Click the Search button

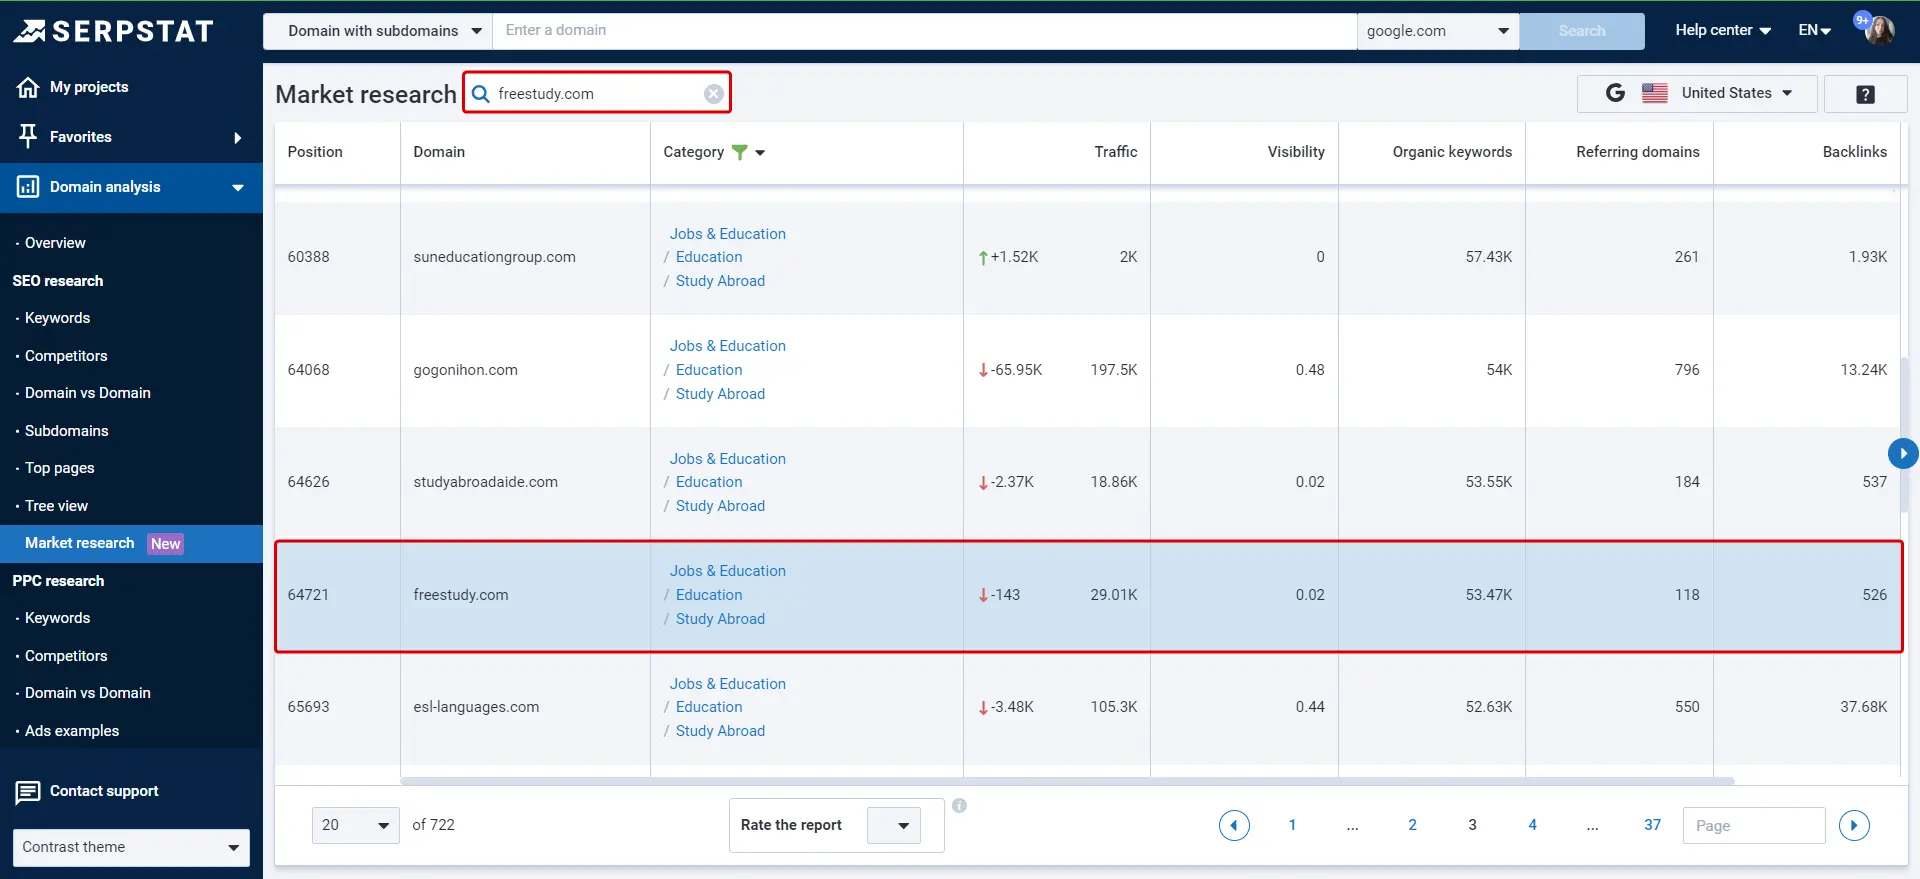point(1582,31)
